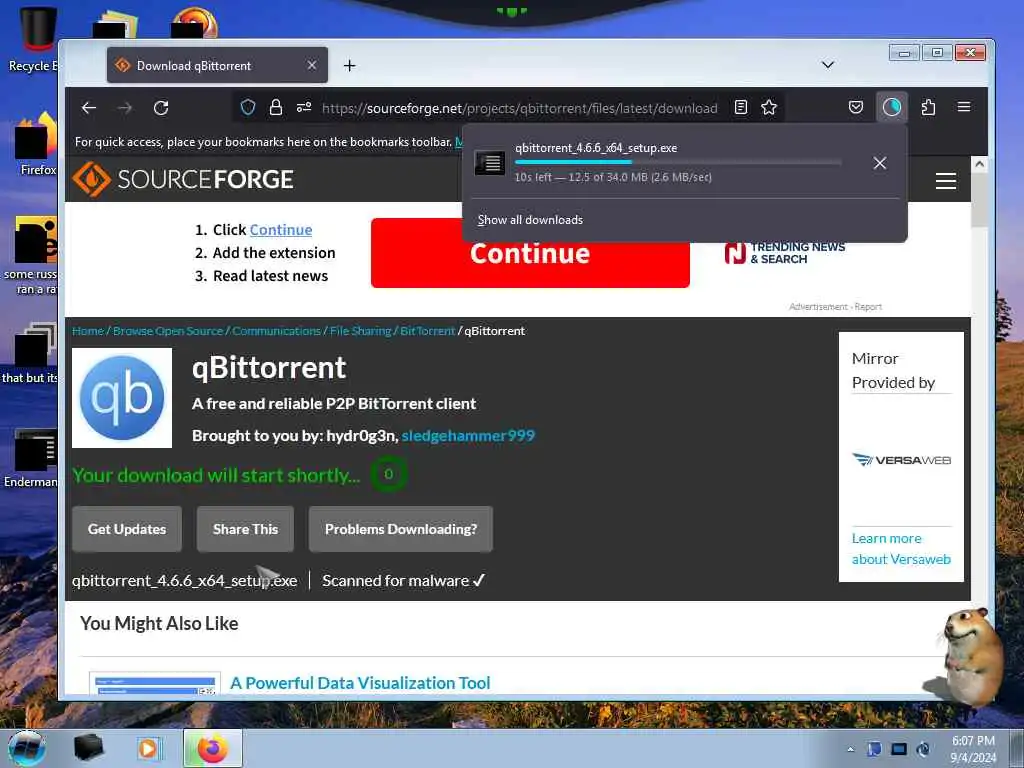This screenshot has height=768, width=1024.
Task: Click the Trending News & Search logo
Action: point(784,253)
